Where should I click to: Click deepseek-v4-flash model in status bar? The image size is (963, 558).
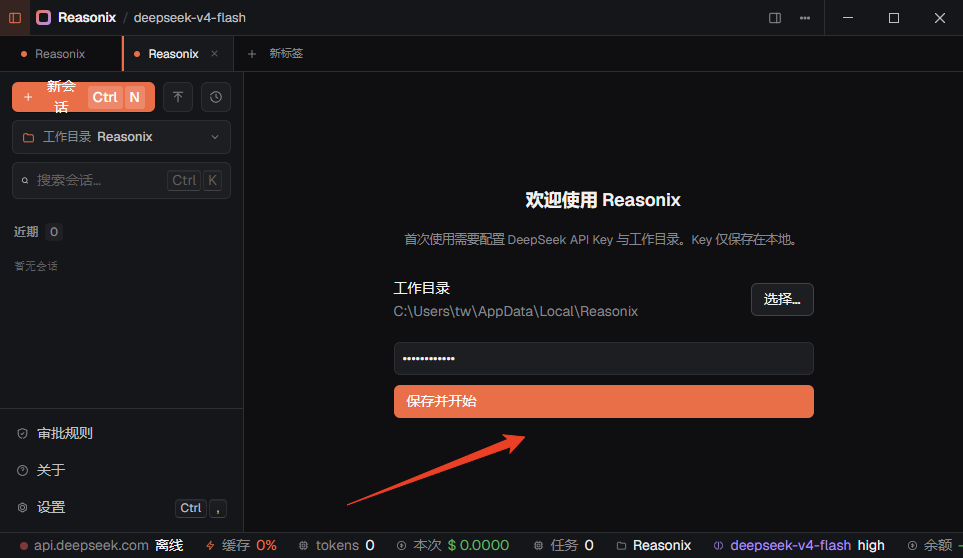[x=790, y=545]
